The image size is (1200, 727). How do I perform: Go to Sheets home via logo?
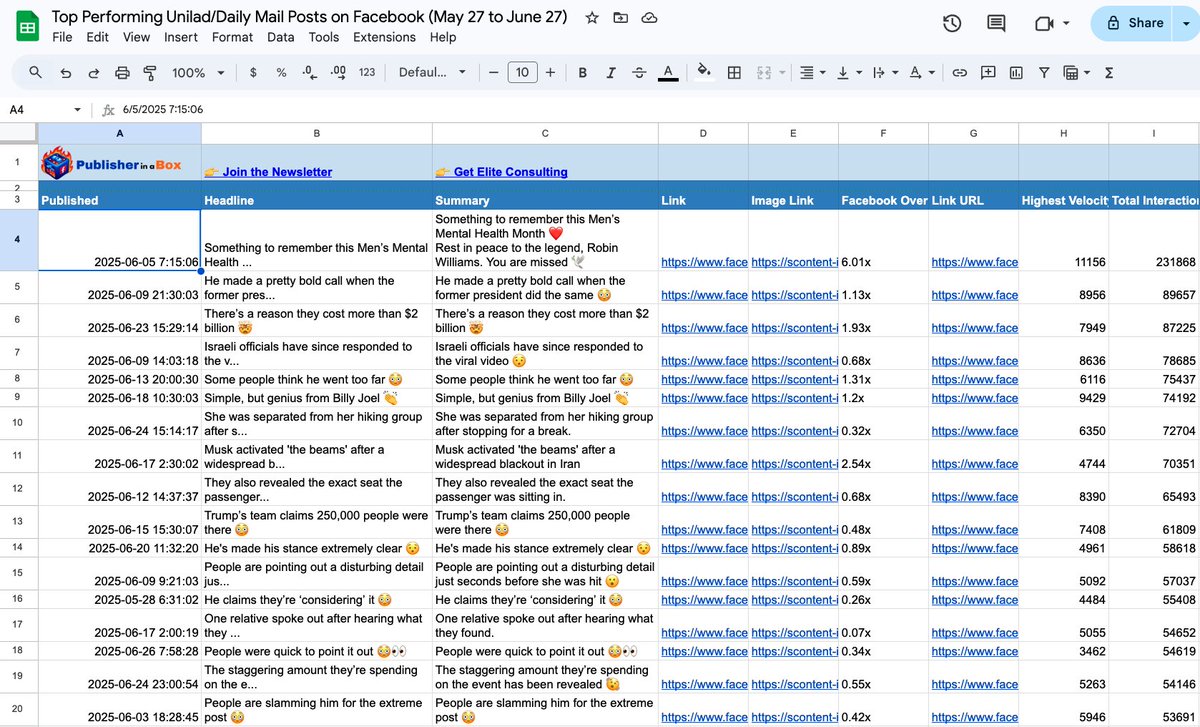27,26
